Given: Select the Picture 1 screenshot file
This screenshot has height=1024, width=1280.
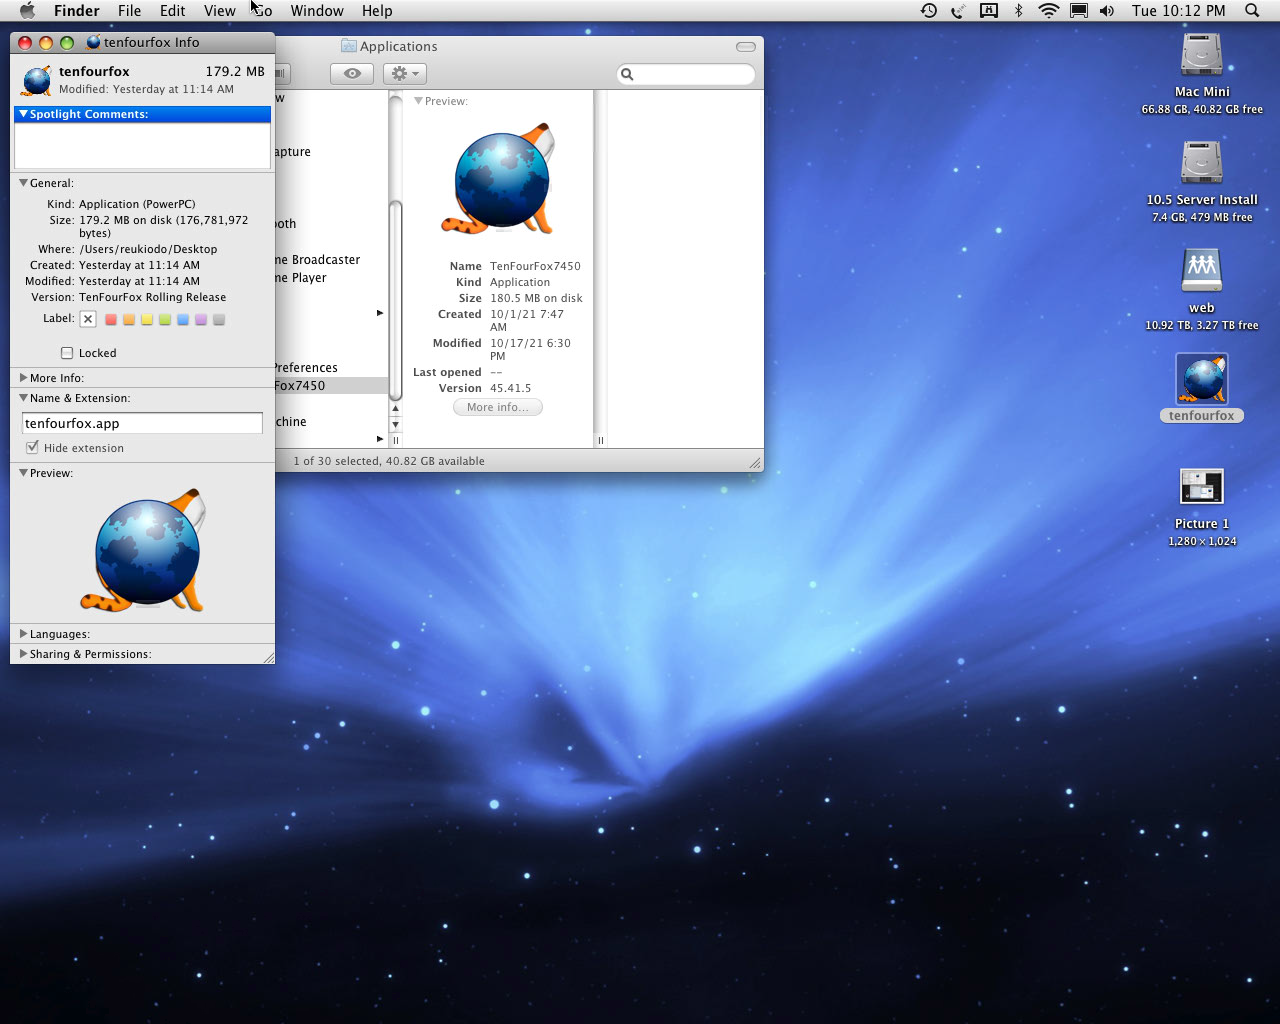Looking at the screenshot, I should 1201,488.
